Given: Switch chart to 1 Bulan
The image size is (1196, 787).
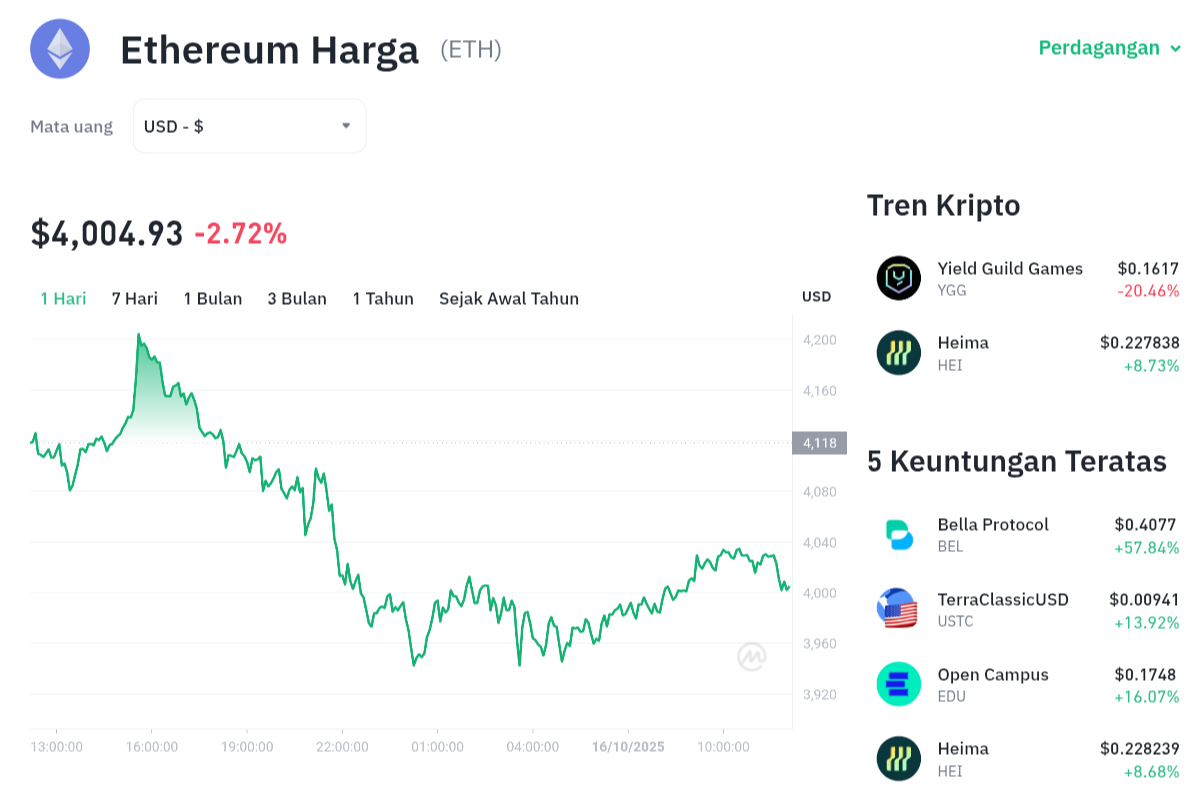Looking at the screenshot, I should [x=213, y=298].
